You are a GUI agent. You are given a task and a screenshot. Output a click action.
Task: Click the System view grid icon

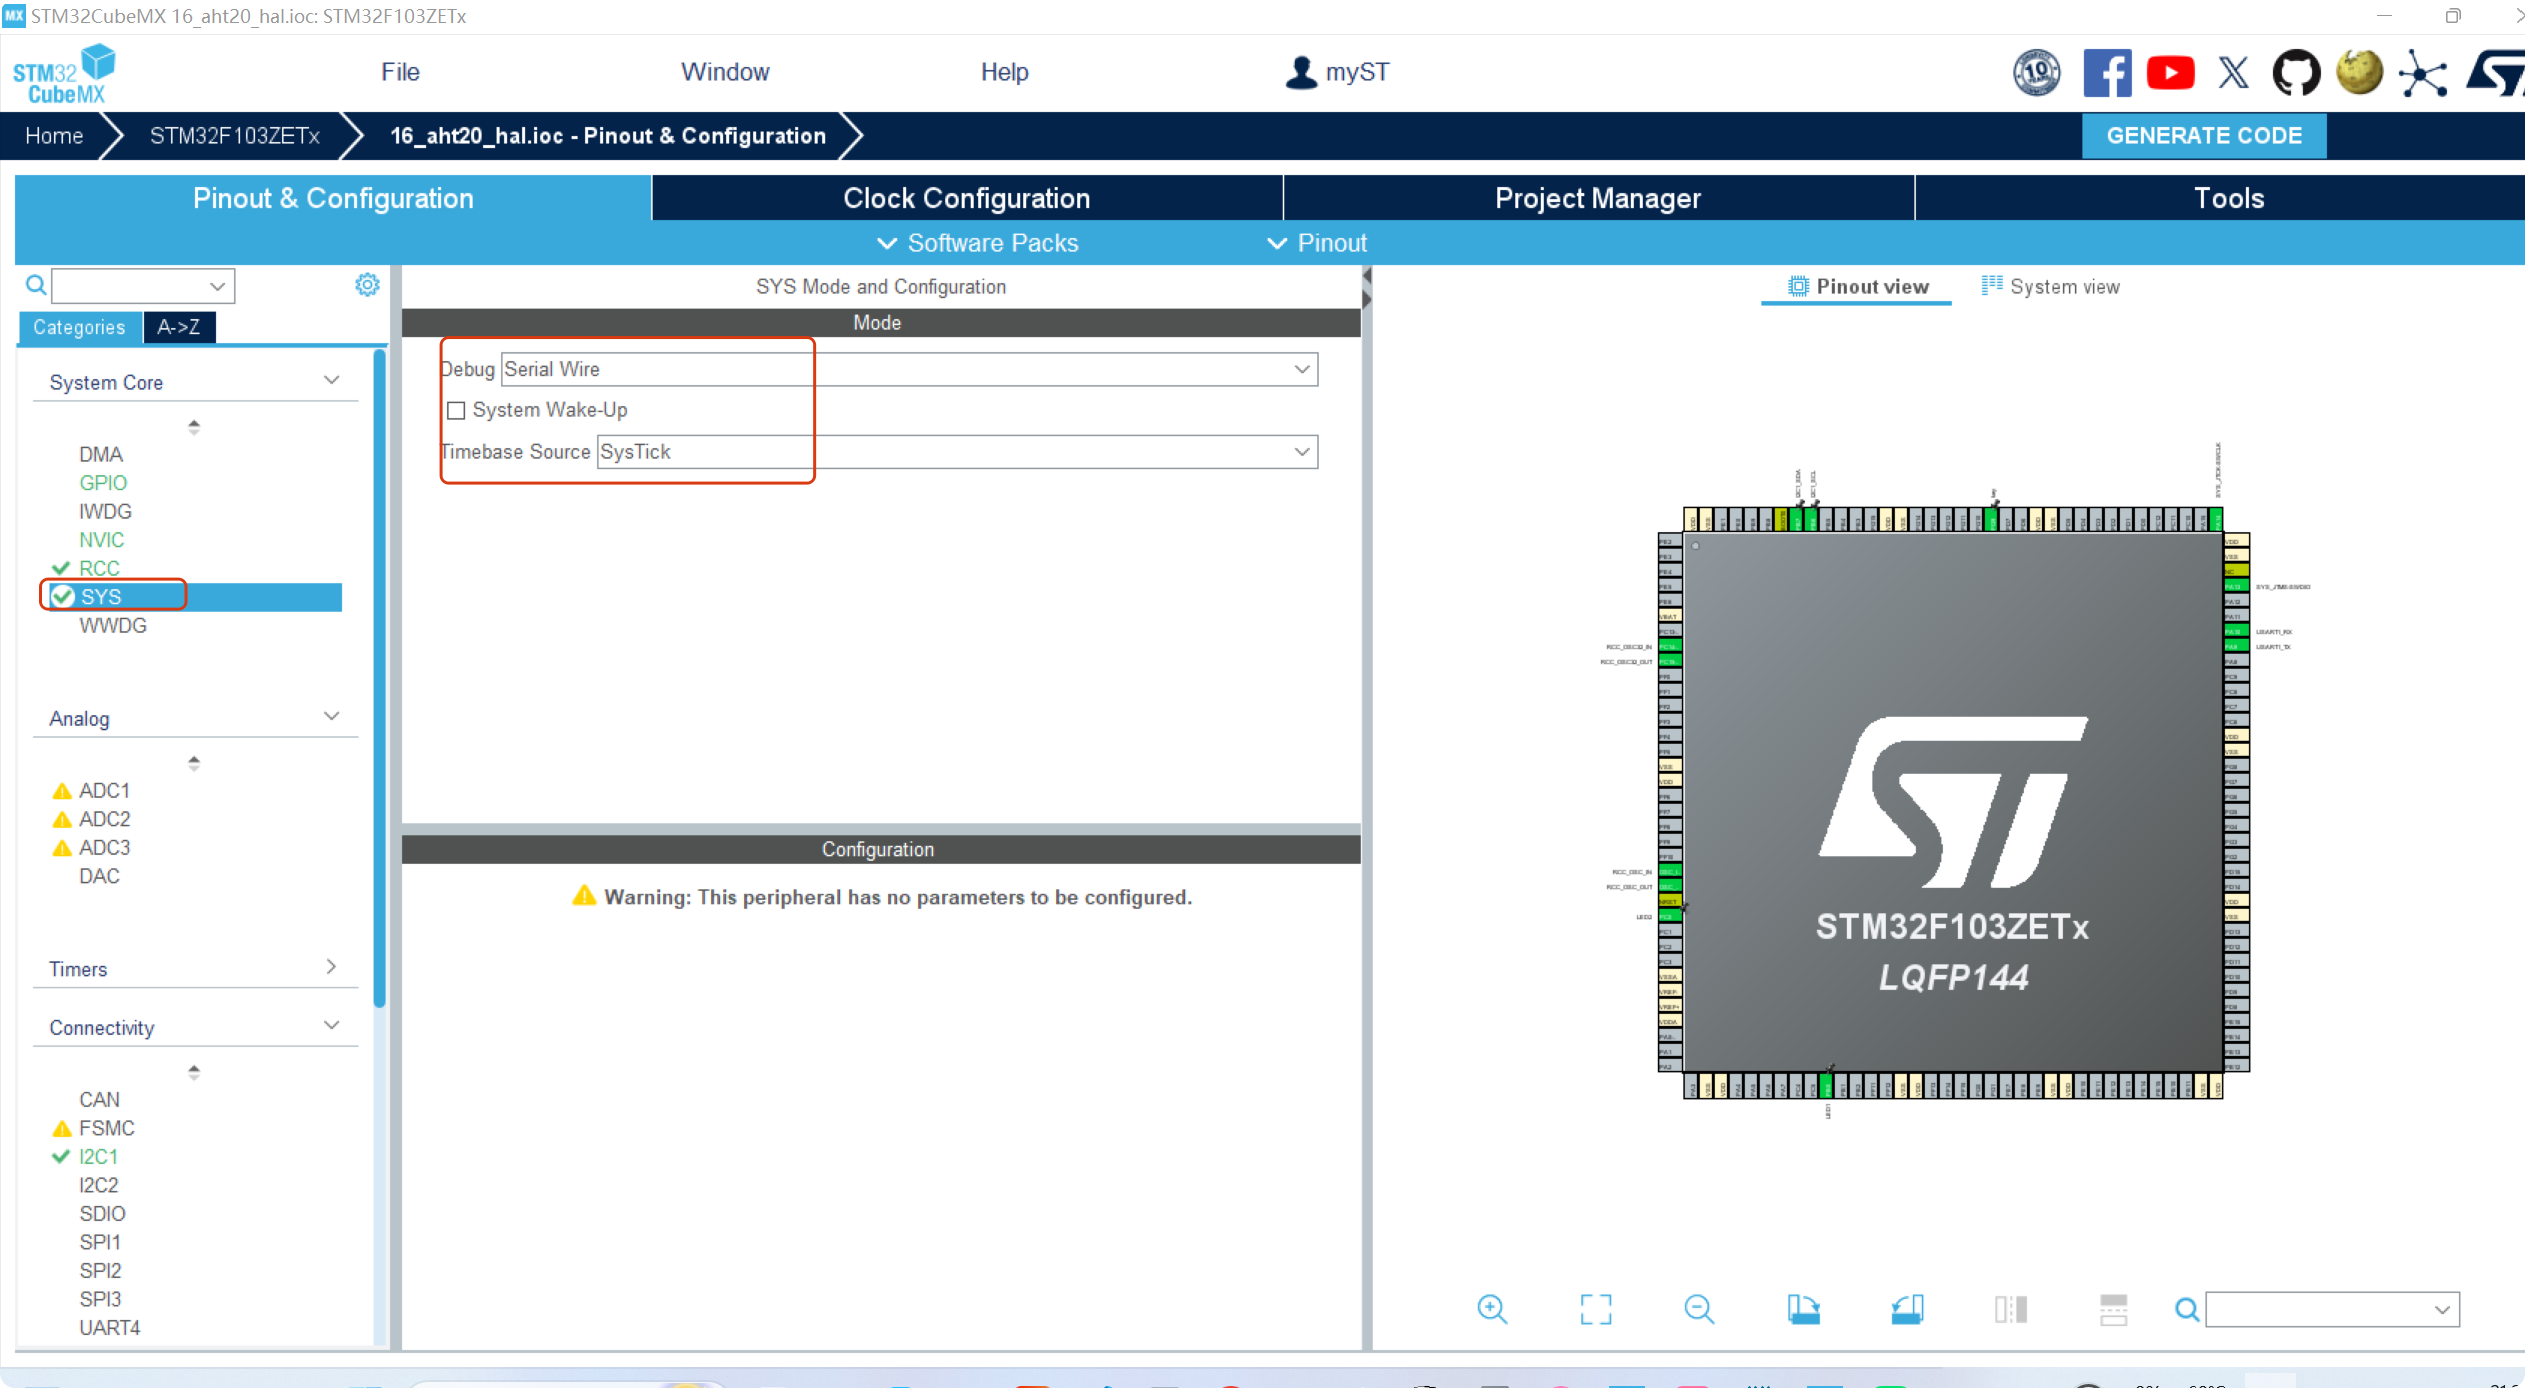click(x=1992, y=286)
